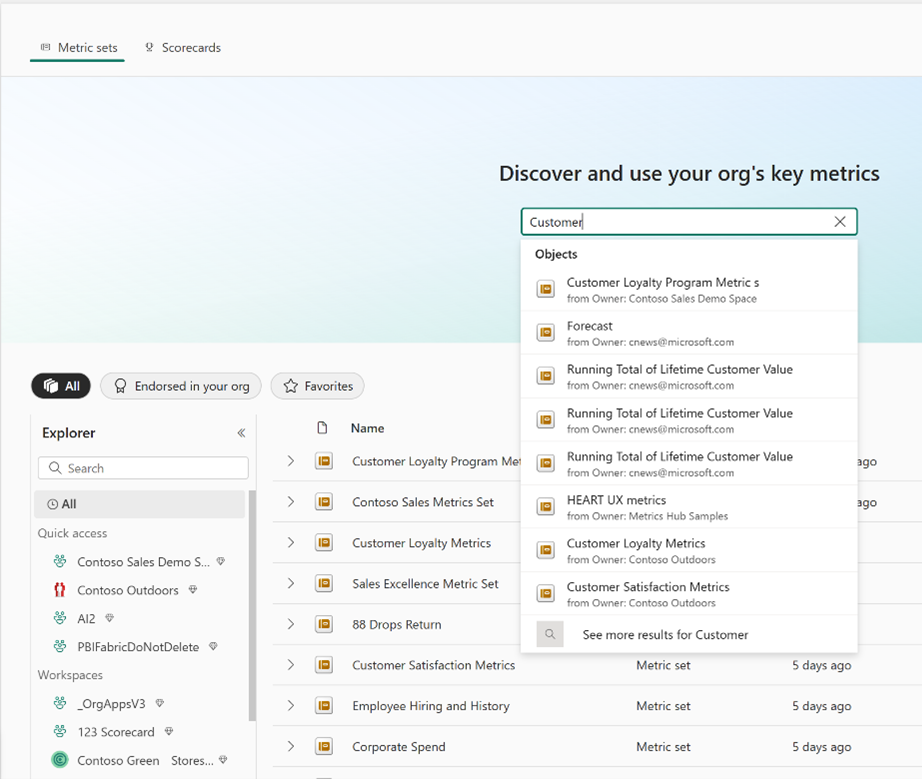Filter by Endorsed in your org
Screen dimensions: 922x779
pyautogui.click(x=181, y=386)
